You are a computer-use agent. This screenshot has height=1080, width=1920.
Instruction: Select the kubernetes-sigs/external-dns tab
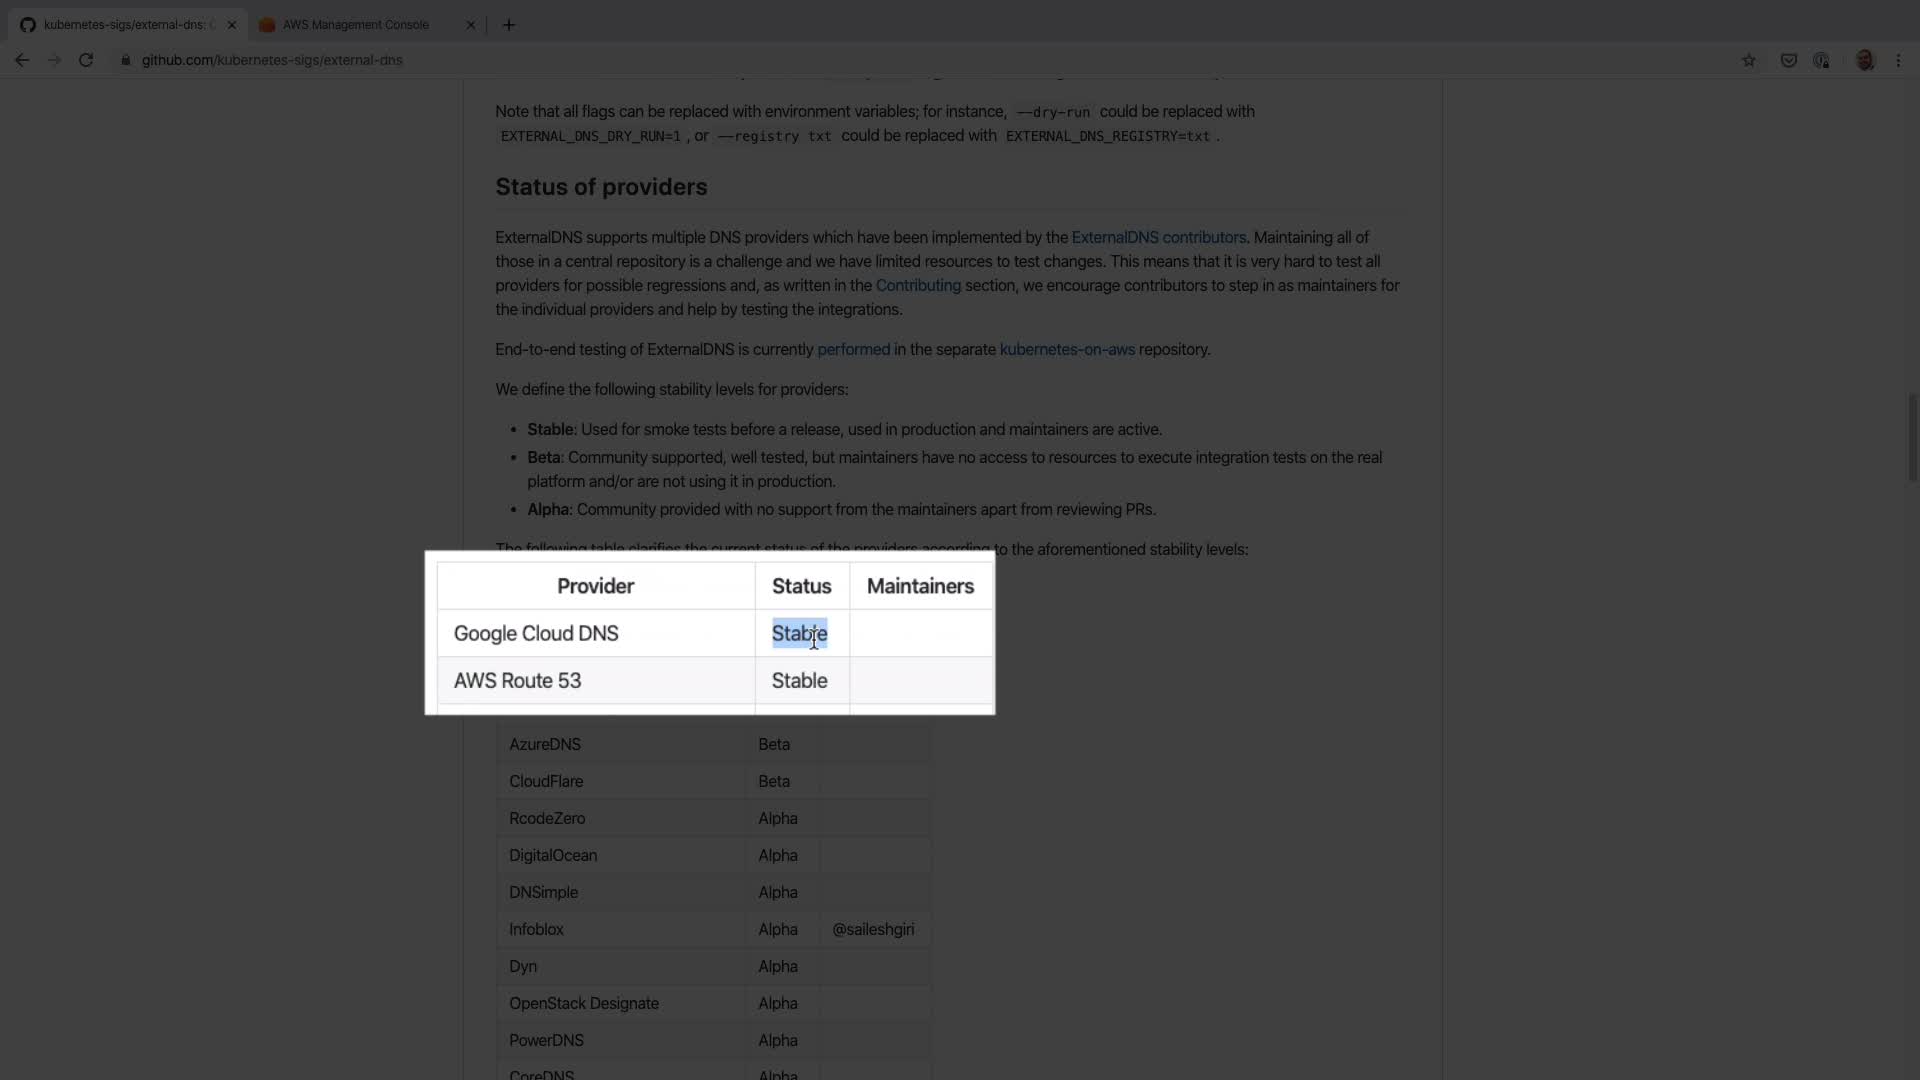click(124, 25)
